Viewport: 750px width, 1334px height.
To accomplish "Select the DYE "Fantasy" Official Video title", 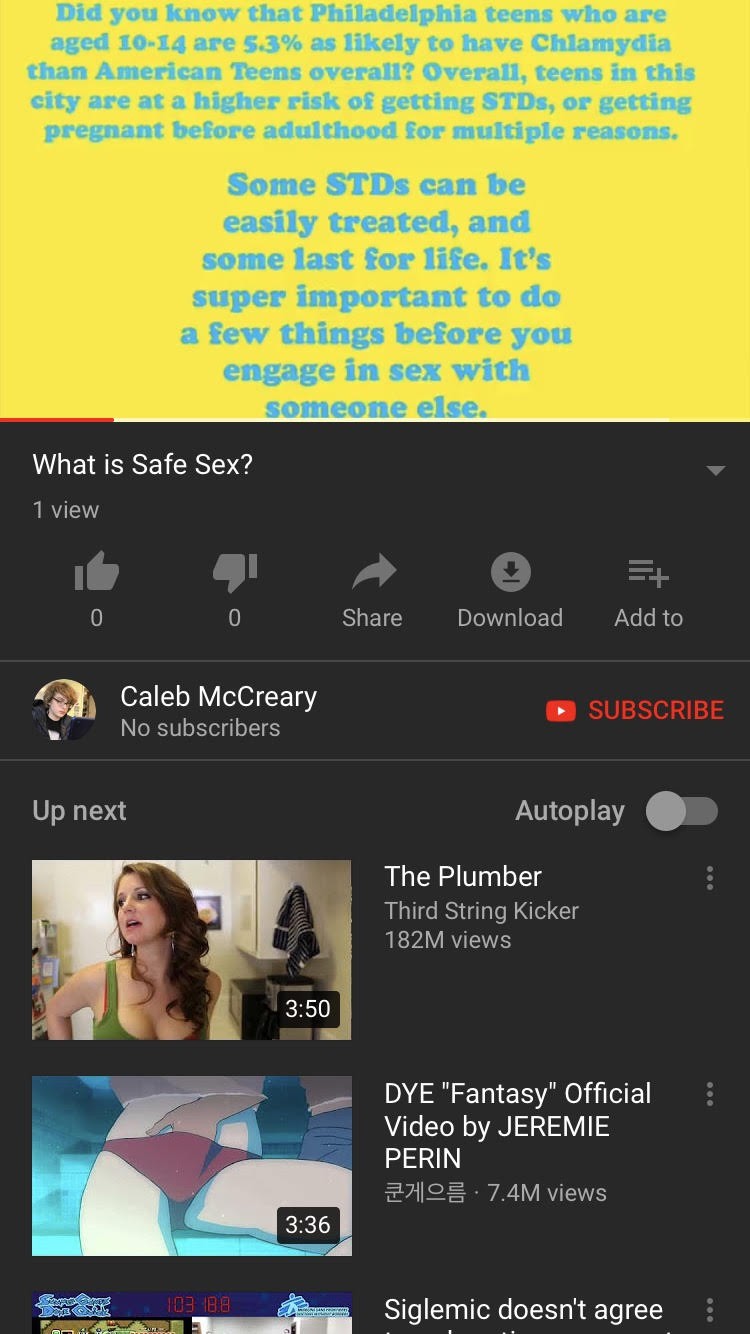I will pyautogui.click(x=518, y=1126).
